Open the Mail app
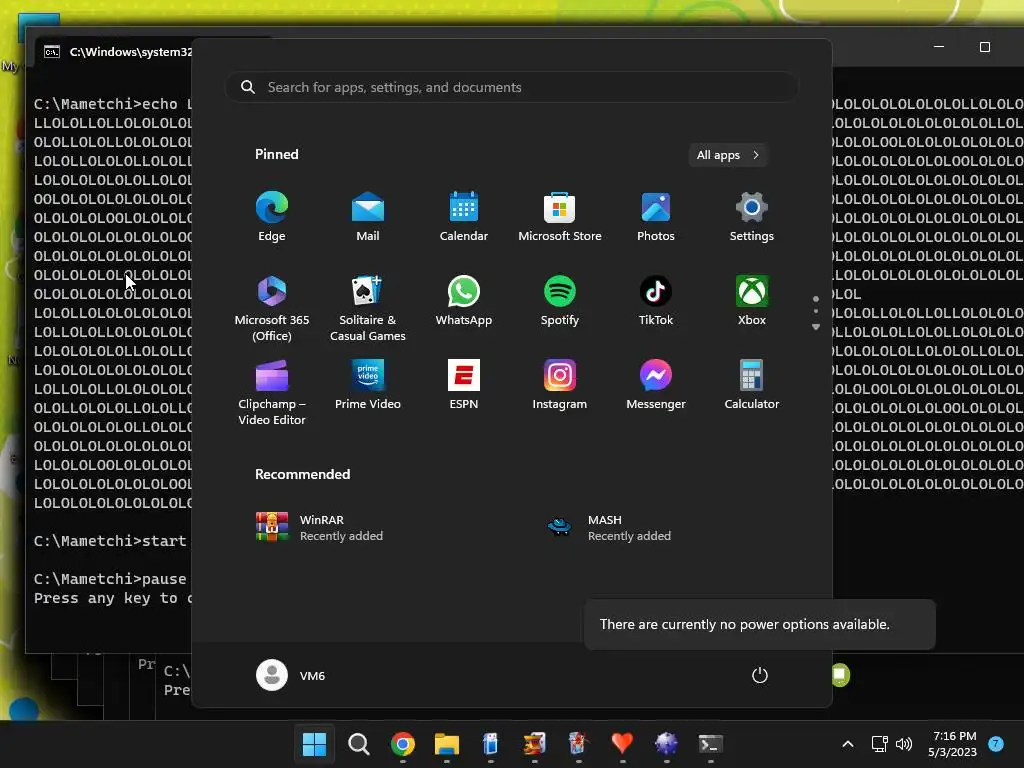This screenshot has height=768, width=1024. coord(368,217)
